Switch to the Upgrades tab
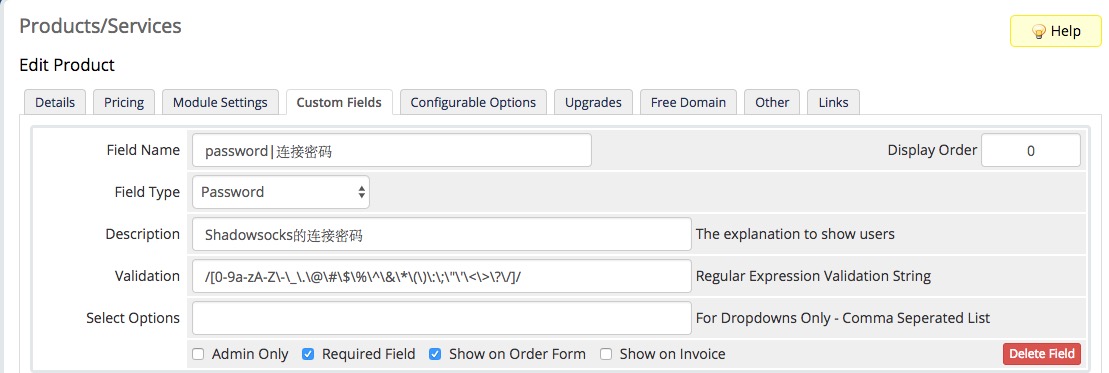This screenshot has height=373, width=1109. click(593, 102)
